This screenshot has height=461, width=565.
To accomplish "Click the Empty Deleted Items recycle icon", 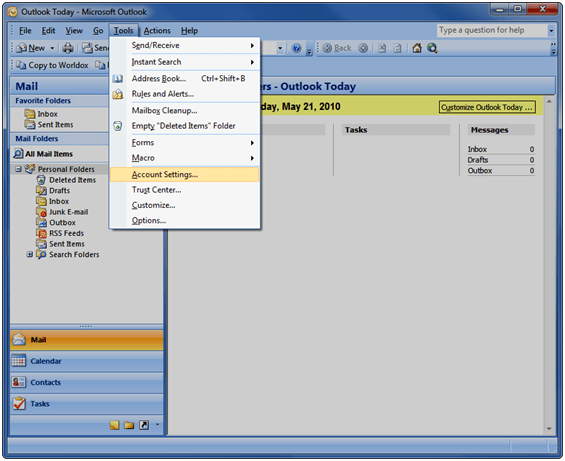I will (118, 126).
